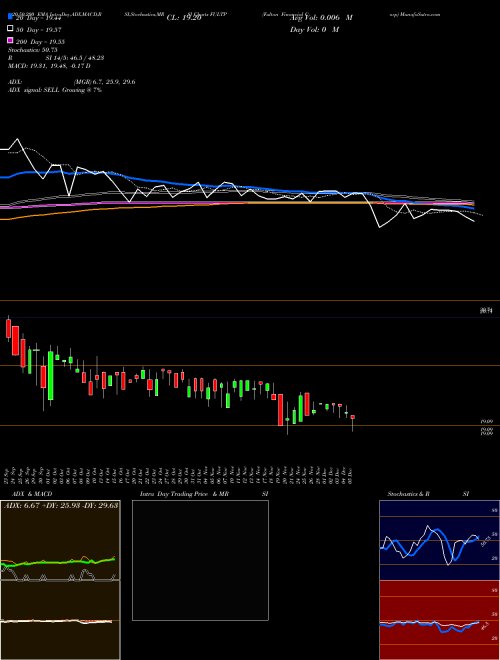Click the 'MACD: 19.31, 19.48, -0.17 D' readout
This screenshot has height=660, width=500.
click(x=49, y=66)
